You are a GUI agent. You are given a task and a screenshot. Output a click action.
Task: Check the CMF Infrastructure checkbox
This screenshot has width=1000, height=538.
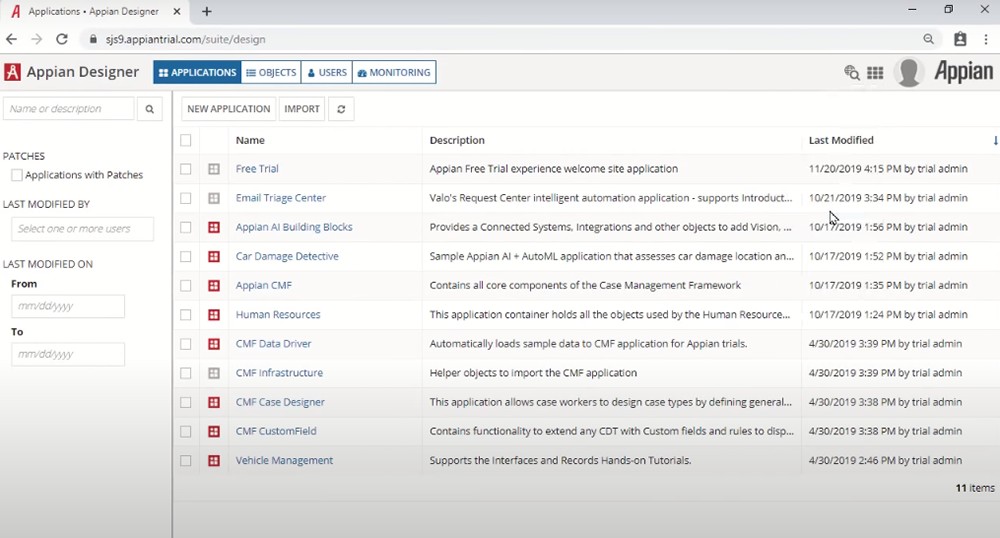186,373
